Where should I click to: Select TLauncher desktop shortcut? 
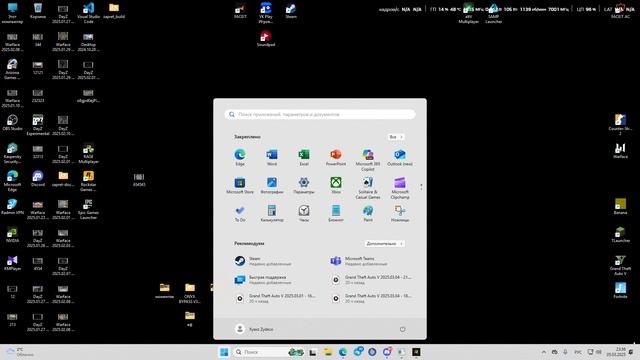[x=620, y=235]
